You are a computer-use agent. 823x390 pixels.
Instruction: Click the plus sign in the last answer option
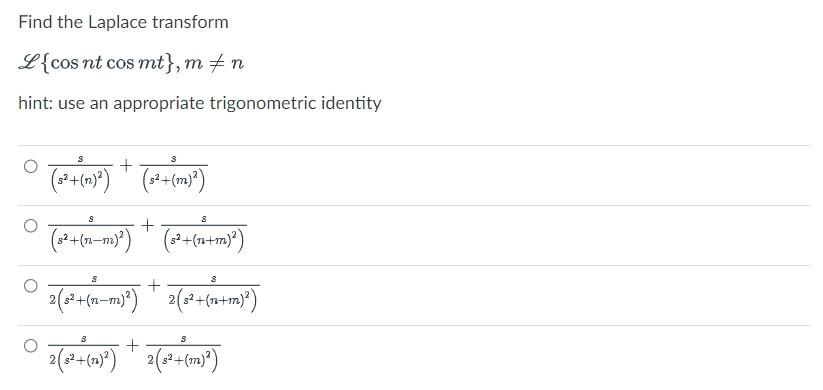pos(133,345)
